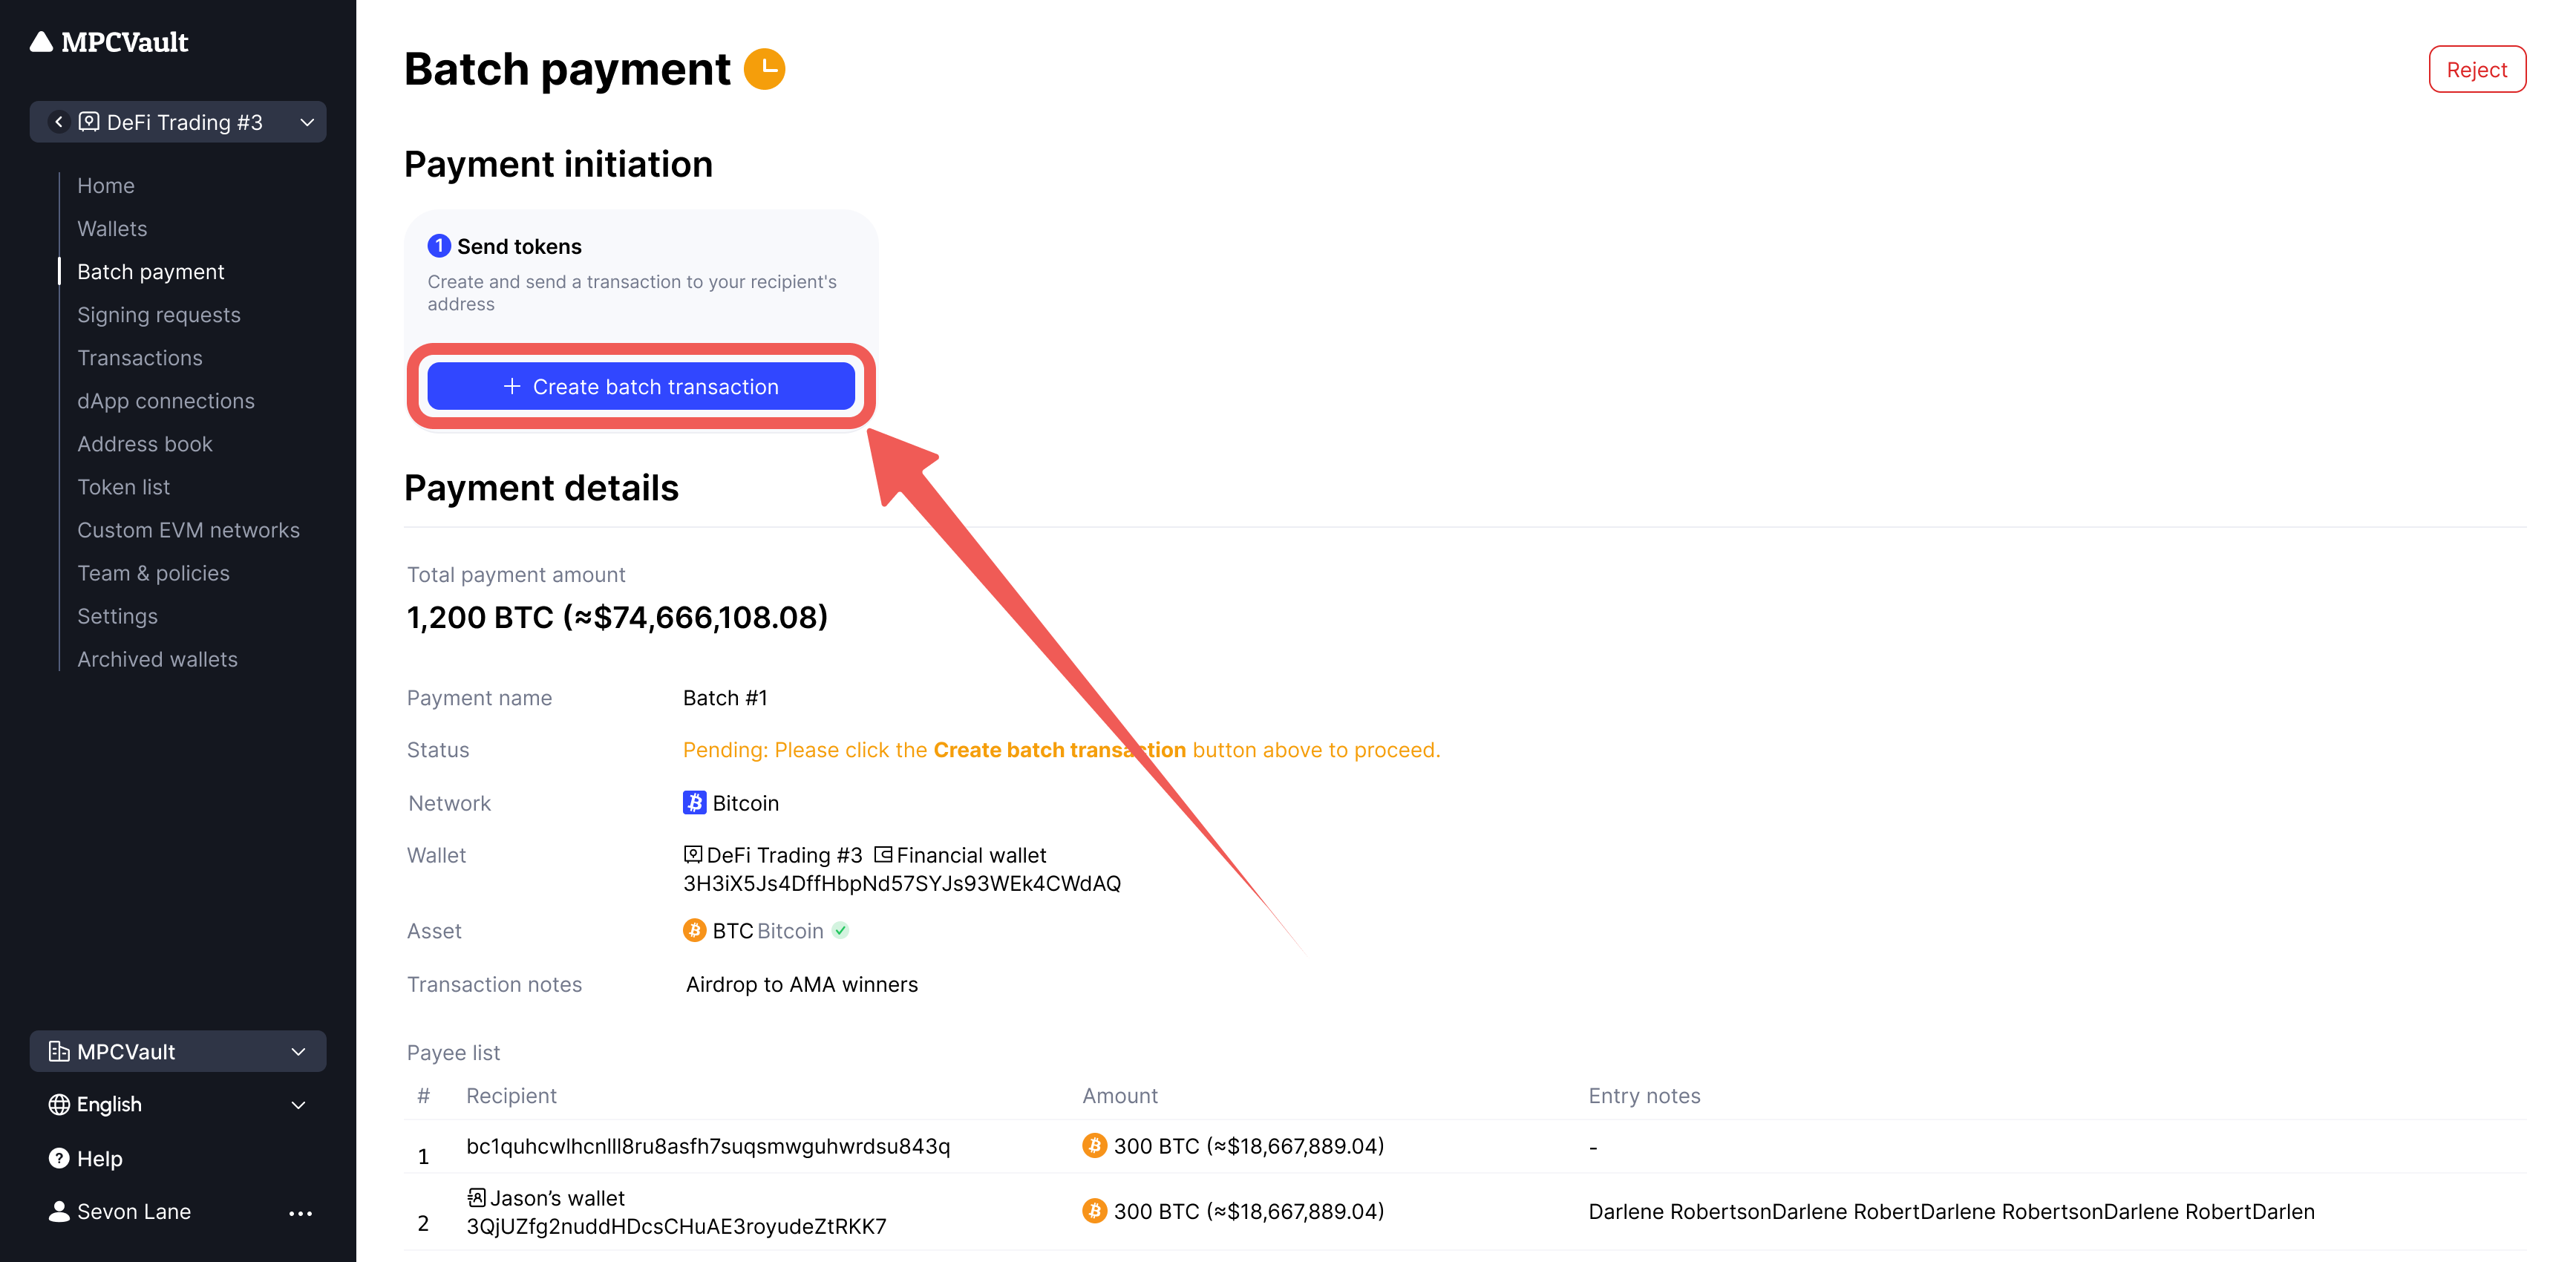Click the Reject button
This screenshot has height=1262, width=2576.
tap(2476, 69)
